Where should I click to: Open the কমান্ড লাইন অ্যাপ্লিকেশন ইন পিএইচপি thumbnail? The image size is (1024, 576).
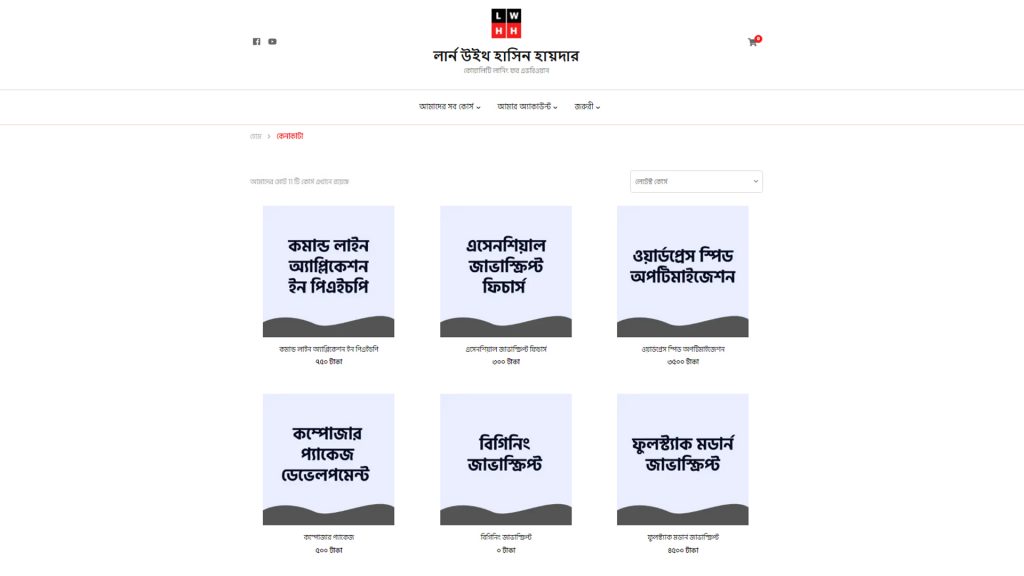[x=328, y=272]
